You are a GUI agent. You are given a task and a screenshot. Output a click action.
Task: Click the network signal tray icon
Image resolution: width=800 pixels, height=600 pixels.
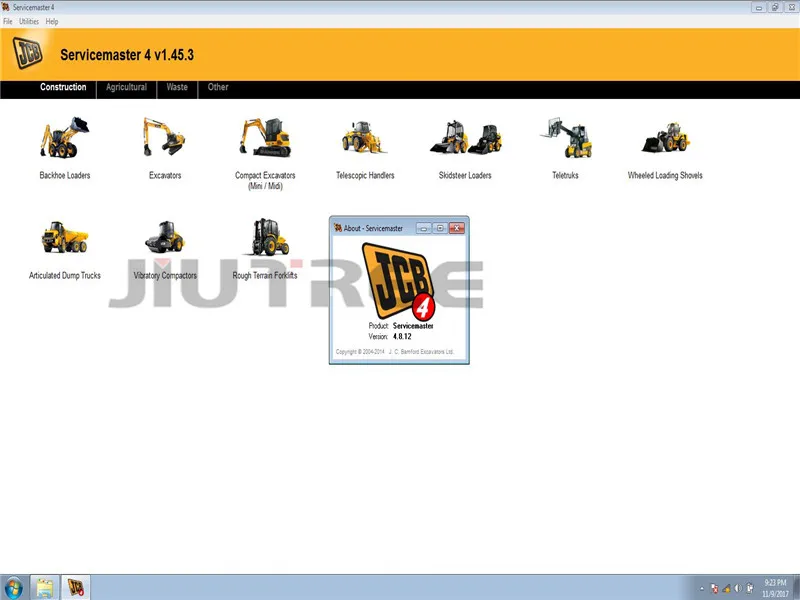(726, 588)
